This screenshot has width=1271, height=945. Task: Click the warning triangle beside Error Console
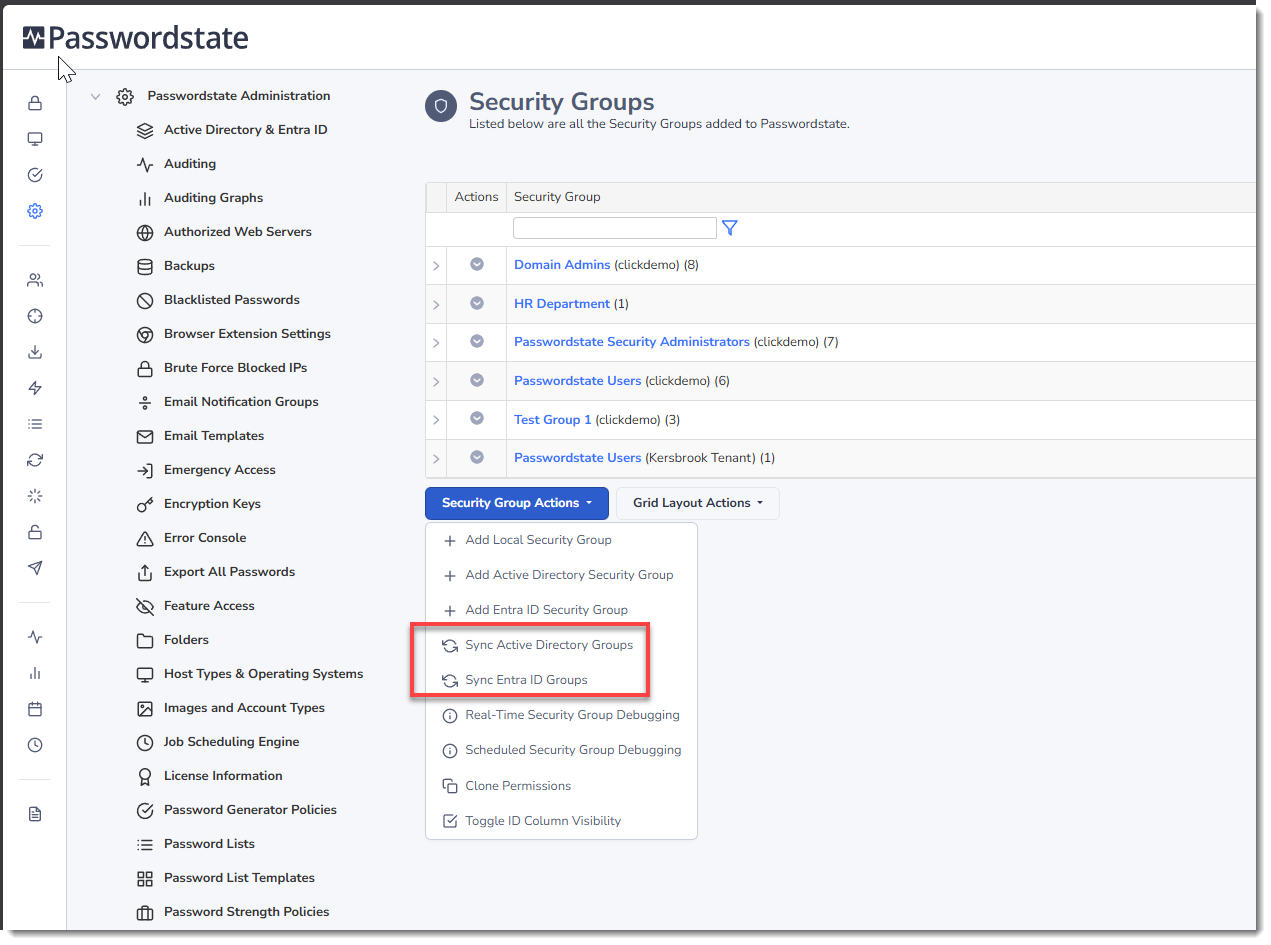coord(145,538)
